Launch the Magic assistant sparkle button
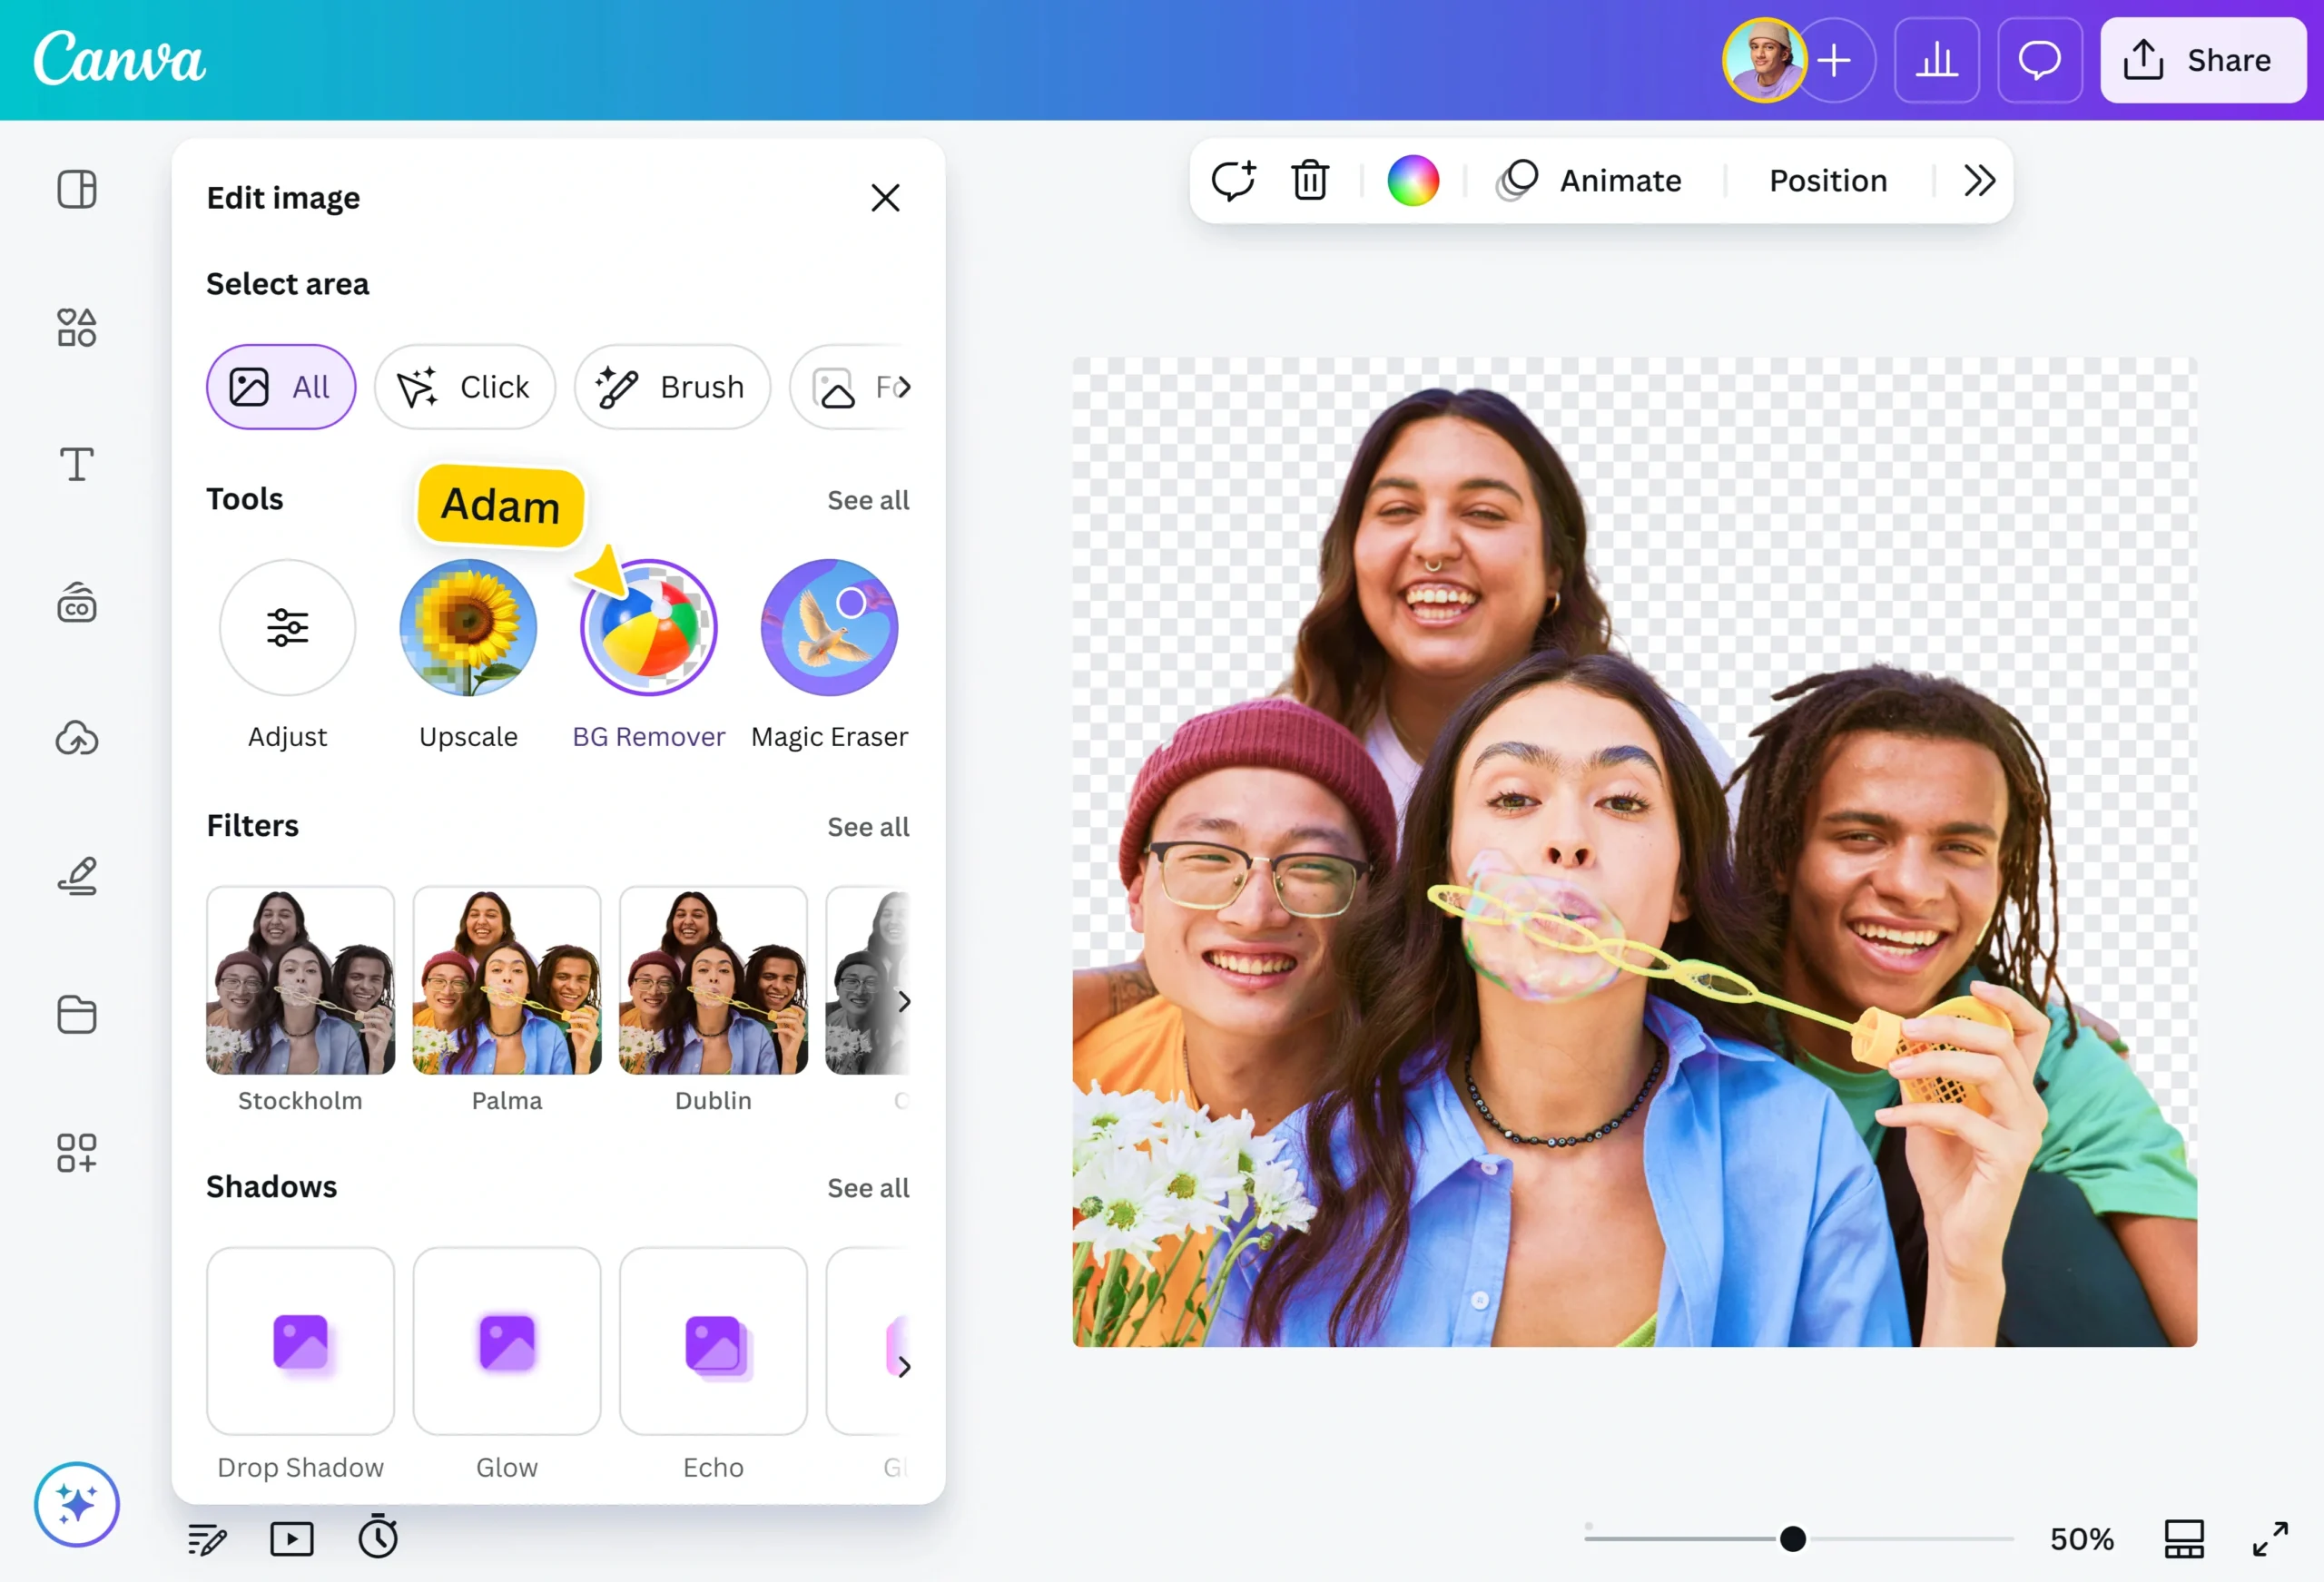This screenshot has height=1582, width=2324. [x=77, y=1504]
